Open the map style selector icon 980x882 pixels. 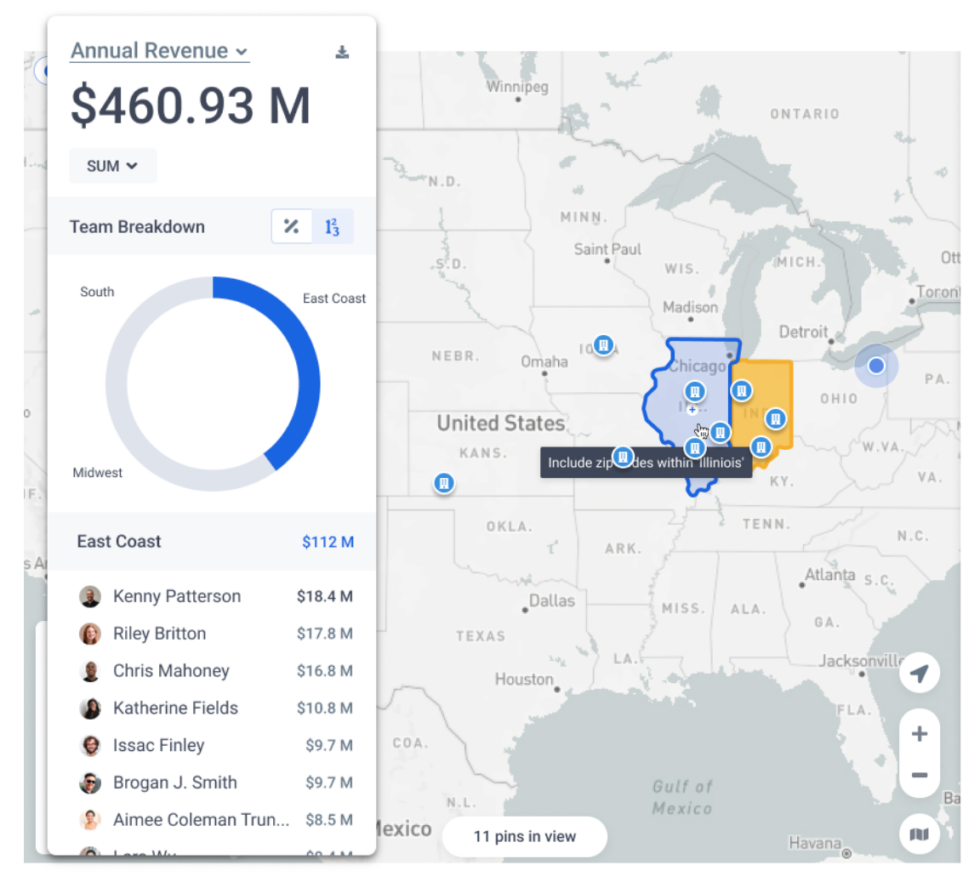click(x=919, y=835)
